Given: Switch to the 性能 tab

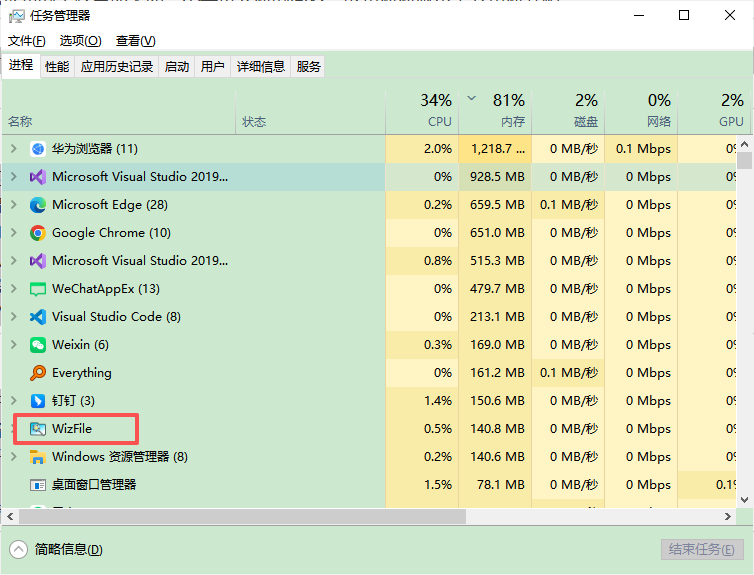Looking at the screenshot, I should point(57,66).
